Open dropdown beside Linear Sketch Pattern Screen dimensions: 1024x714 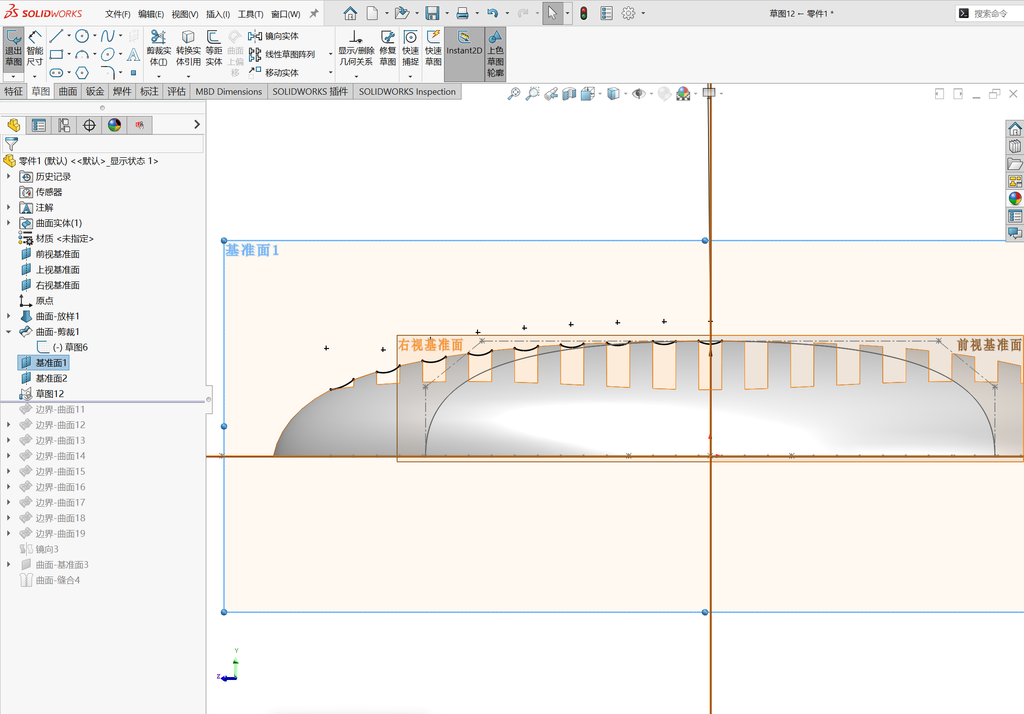tap(330, 54)
